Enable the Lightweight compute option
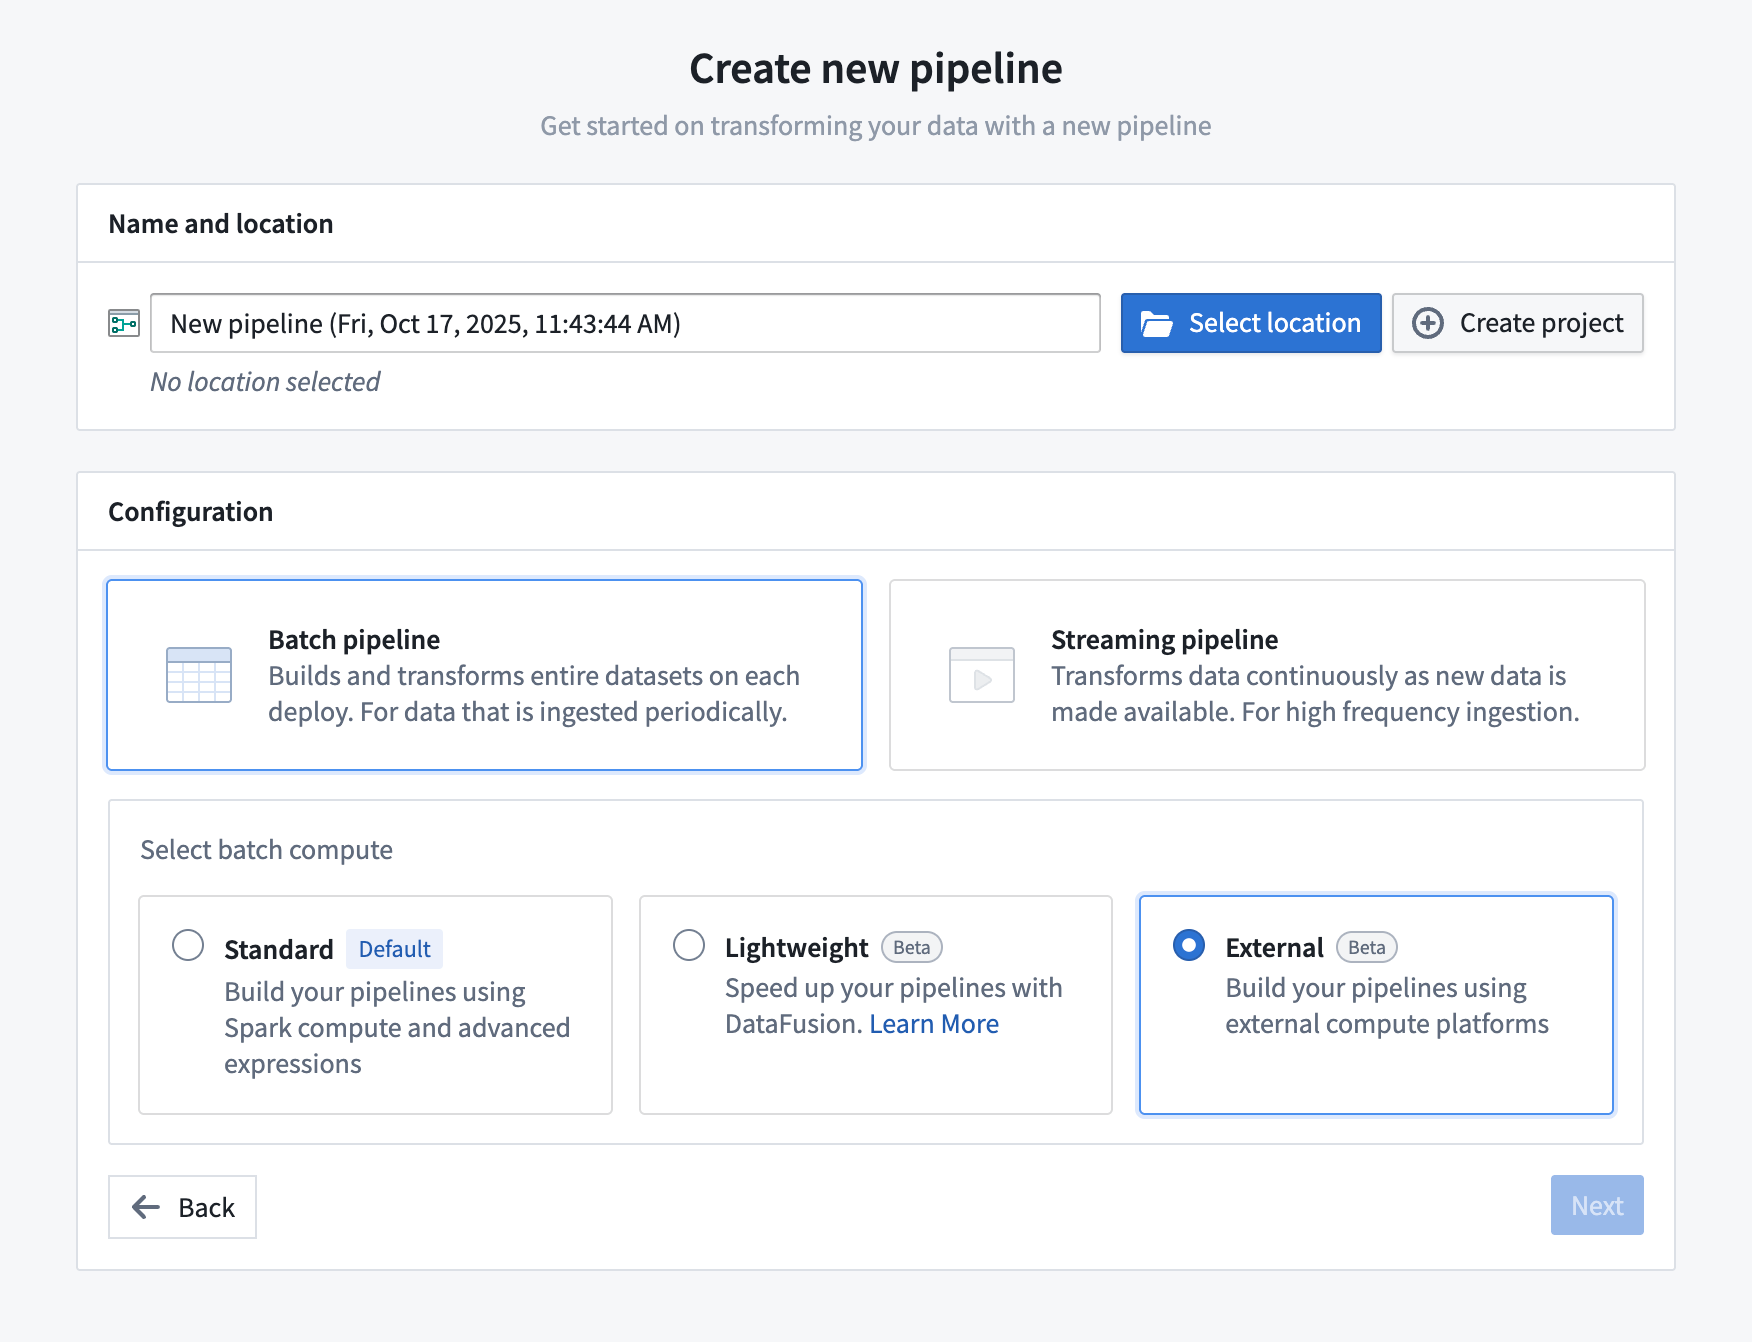Image resolution: width=1752 pixels, height=1342 pixels. click(x=688, y=944)
